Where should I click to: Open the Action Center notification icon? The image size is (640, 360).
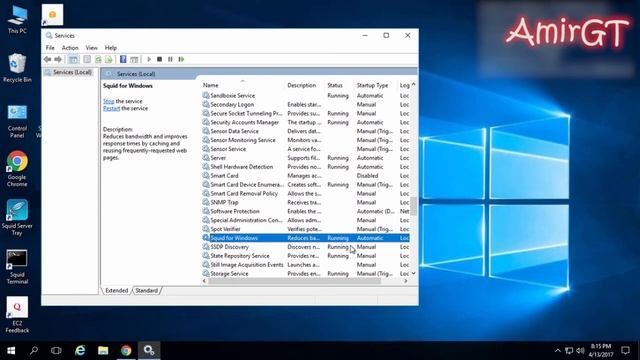click(625, 350)
